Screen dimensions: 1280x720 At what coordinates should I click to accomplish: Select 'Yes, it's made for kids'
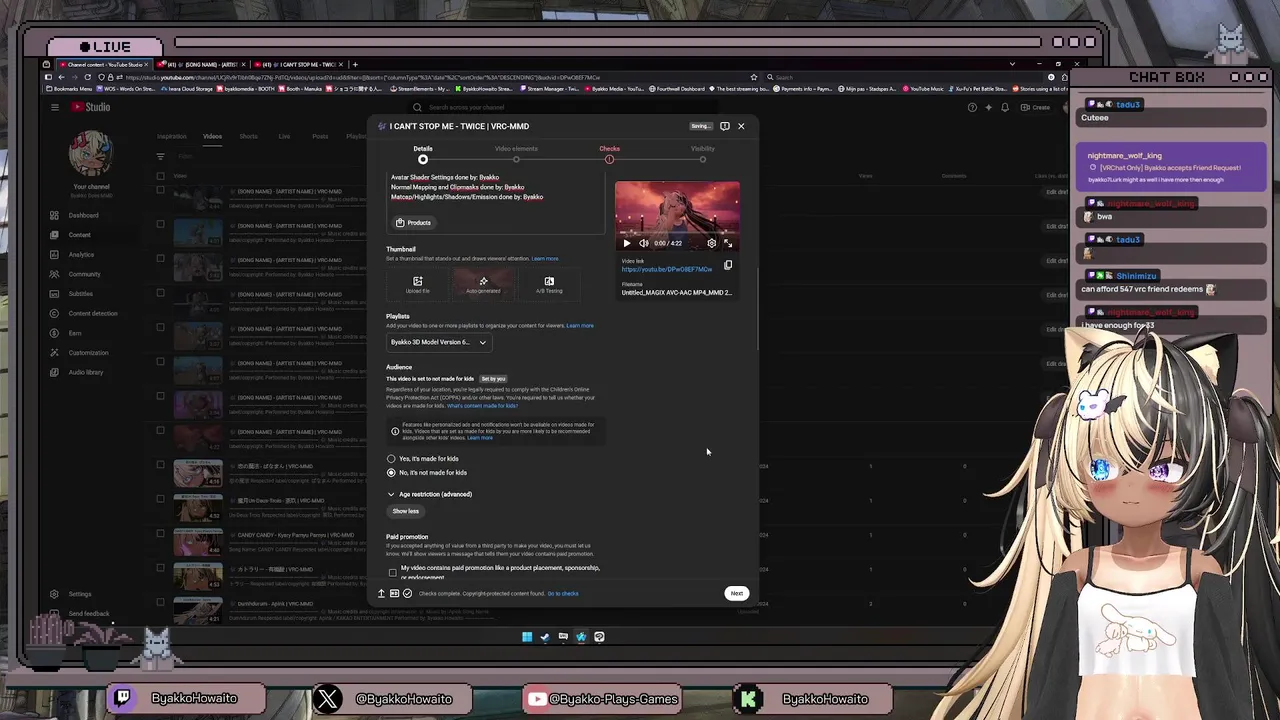coord(391,459)
